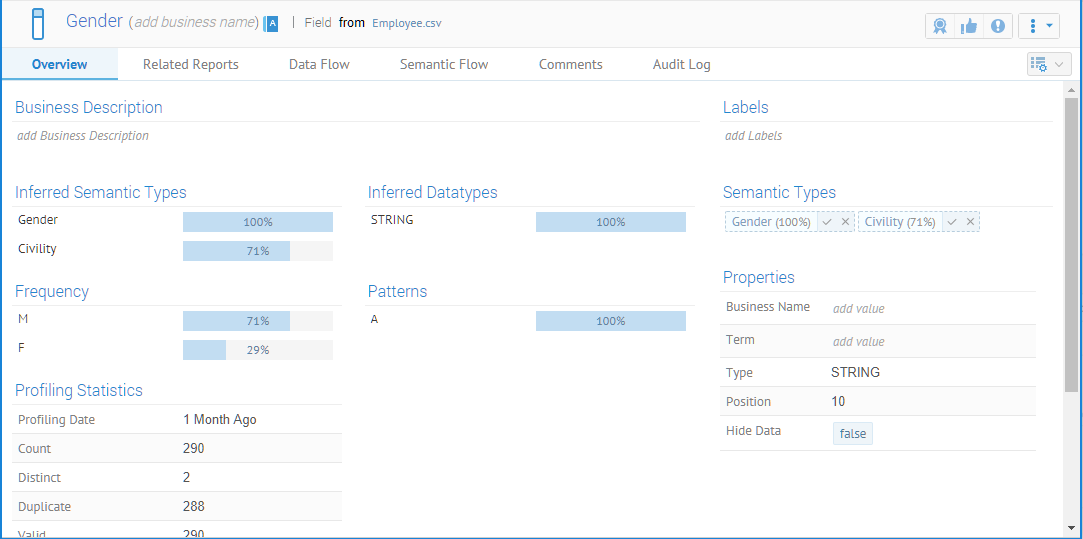1083x539 pixels.
Task: Switch to the Related Reports tab
Action: (190, 64)
